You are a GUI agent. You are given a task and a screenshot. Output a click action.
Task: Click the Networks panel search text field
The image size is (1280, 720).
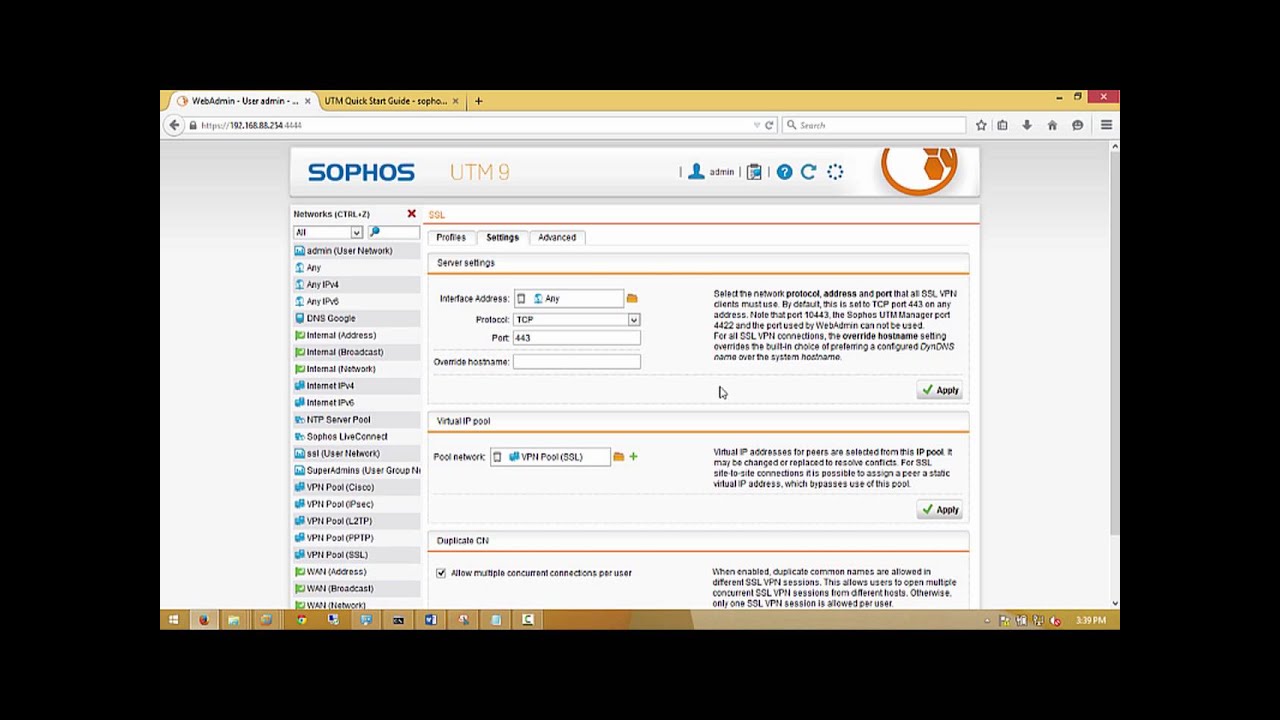tap(400, 232)
